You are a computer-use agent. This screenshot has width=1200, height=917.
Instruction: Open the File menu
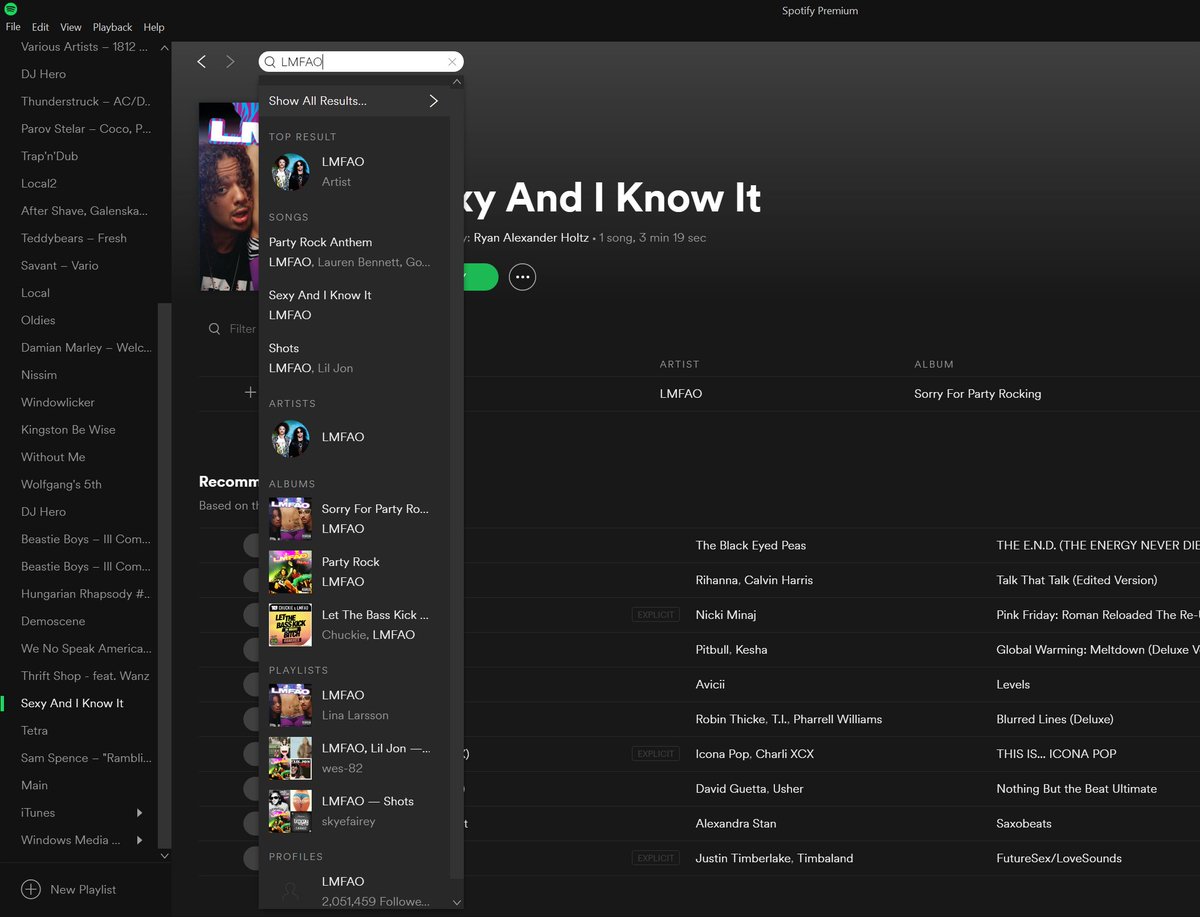coord(13,27)
